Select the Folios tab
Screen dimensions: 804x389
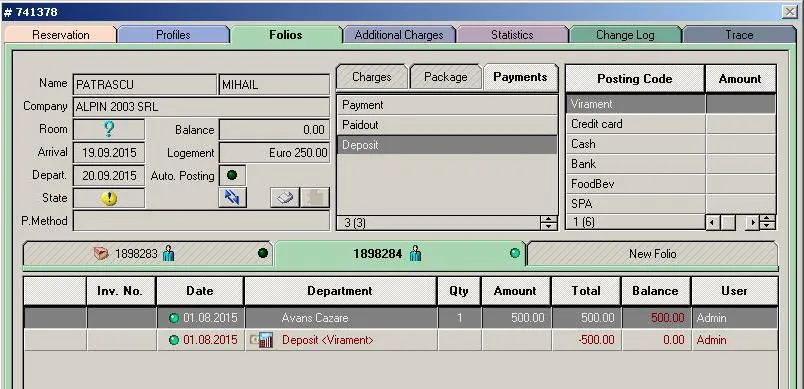tap(286, 35)
